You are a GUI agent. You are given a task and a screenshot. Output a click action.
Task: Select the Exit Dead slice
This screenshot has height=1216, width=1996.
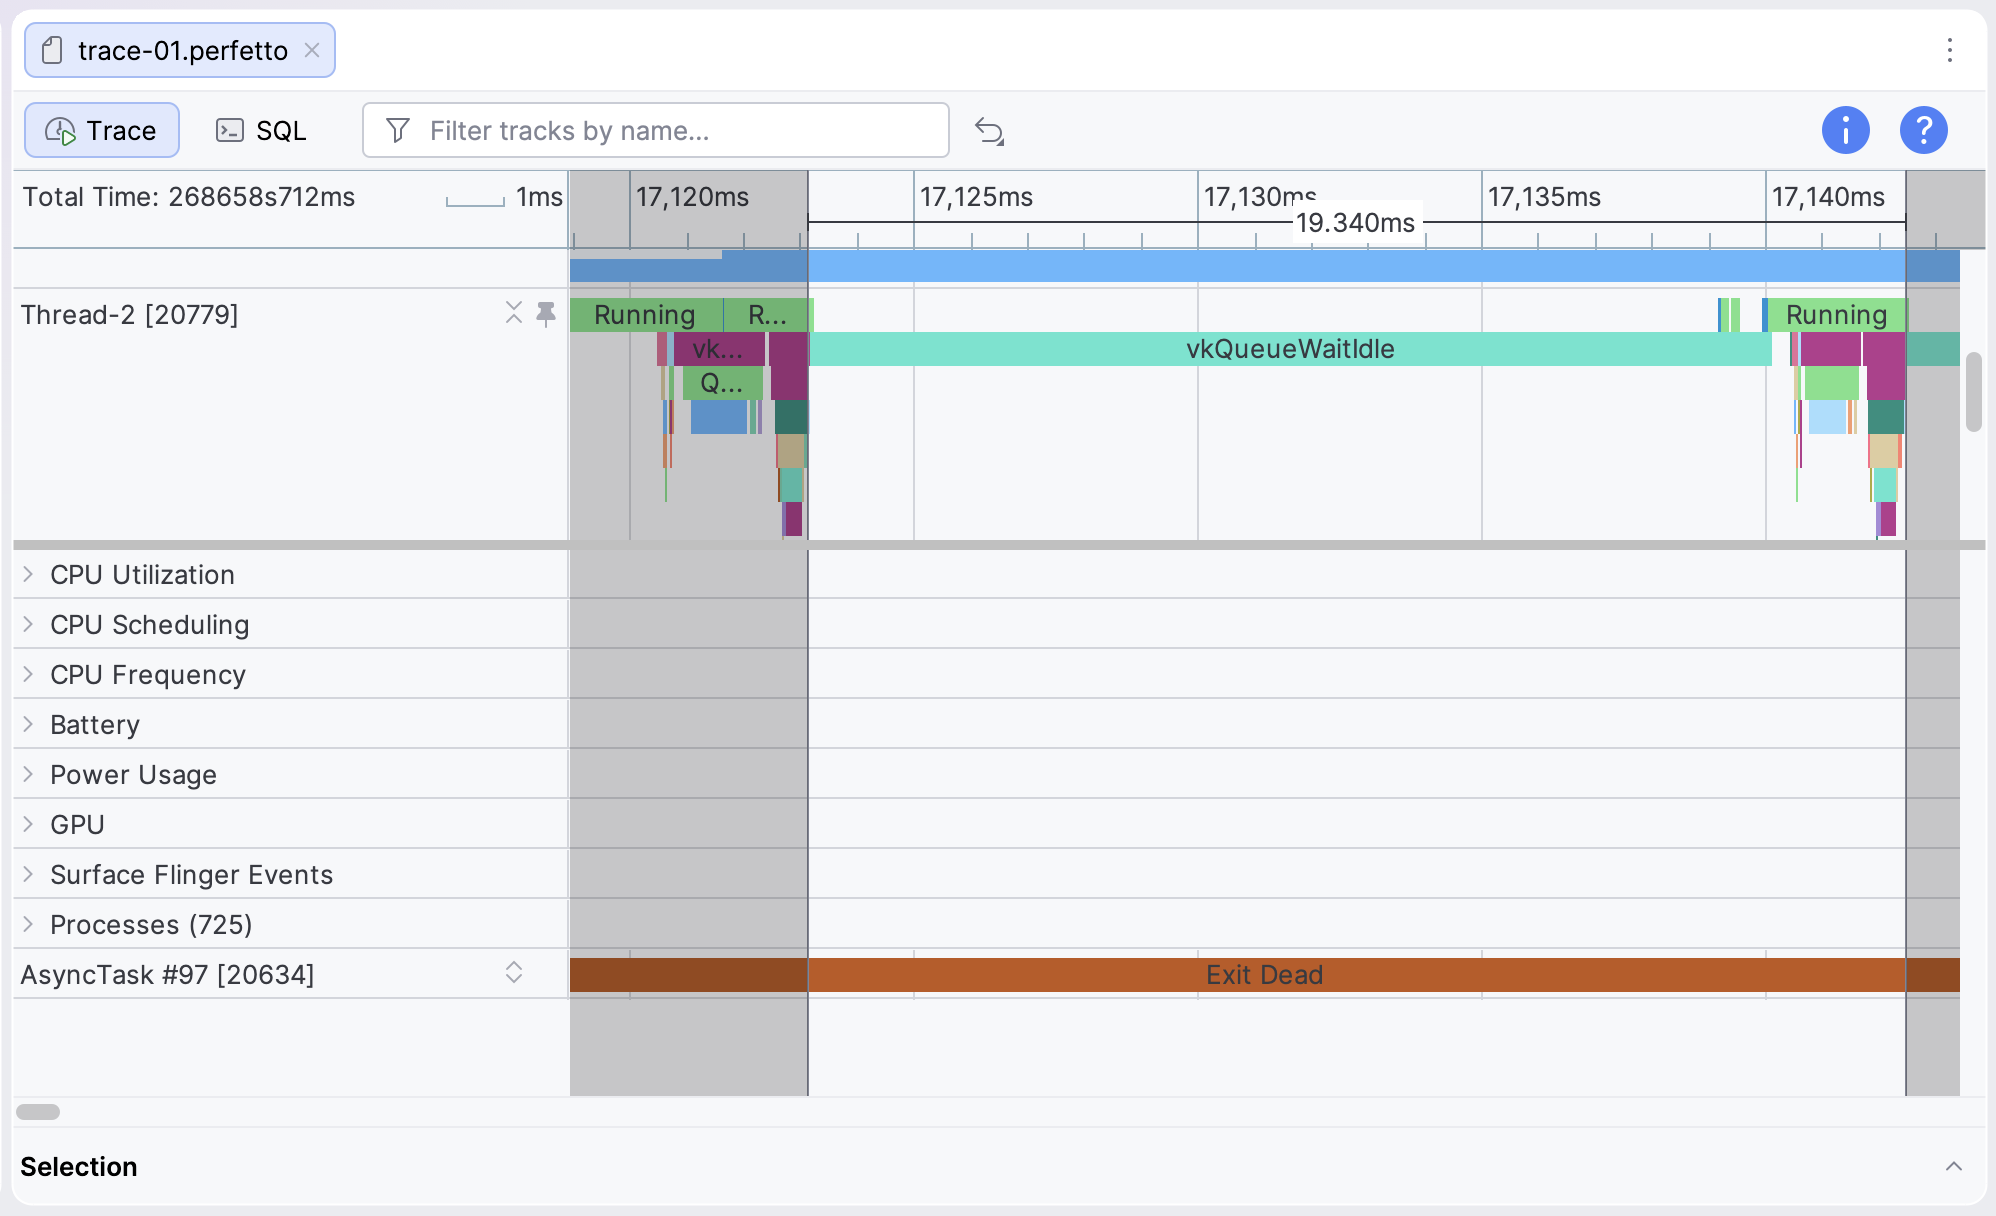(x=1264, y=975)
